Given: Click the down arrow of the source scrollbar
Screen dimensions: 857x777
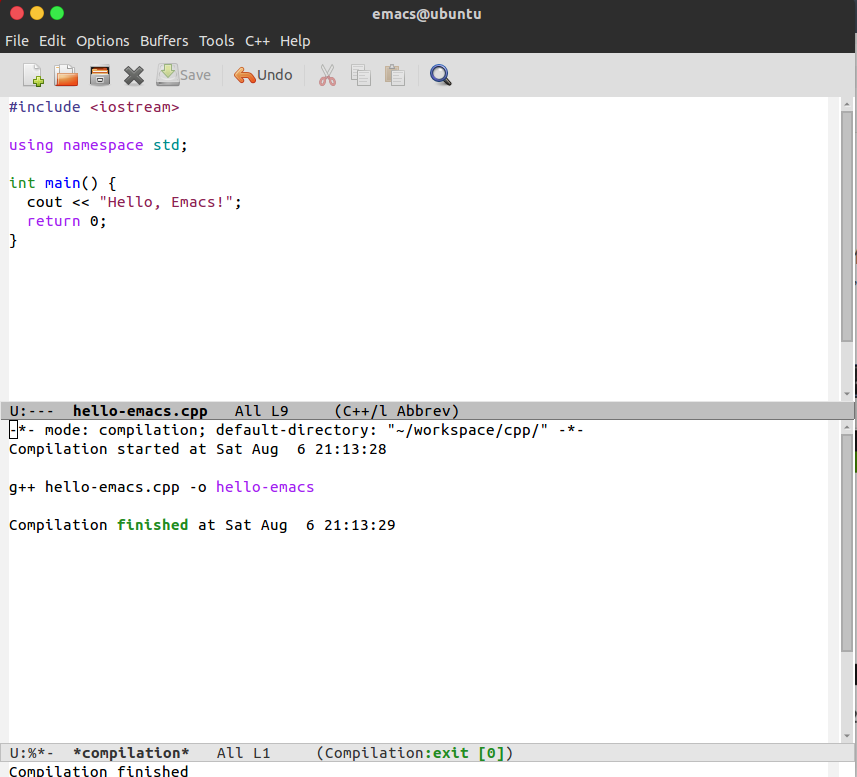Looking at the screenshot, I should pos(847,394).
